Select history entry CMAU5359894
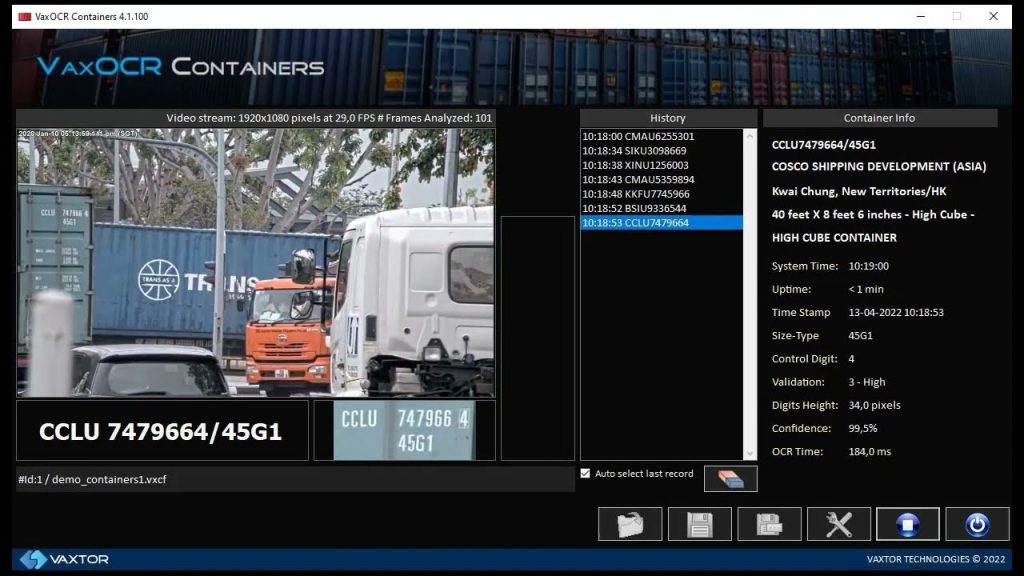The width and height of the screenshot is (1024, 576). (x=638, y=180)
